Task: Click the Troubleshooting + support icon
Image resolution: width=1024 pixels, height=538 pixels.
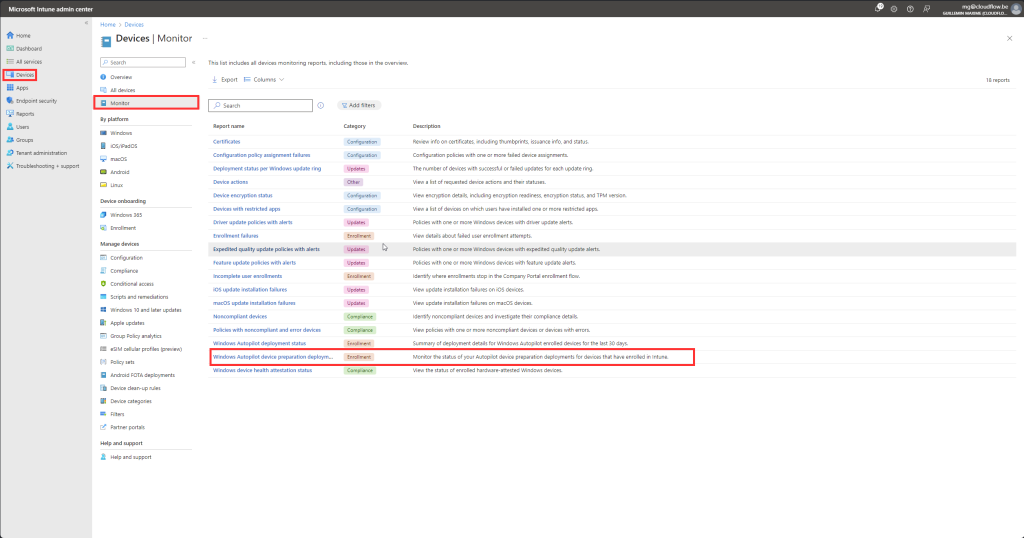Action: pyautogui.click(x=10, y=166)
